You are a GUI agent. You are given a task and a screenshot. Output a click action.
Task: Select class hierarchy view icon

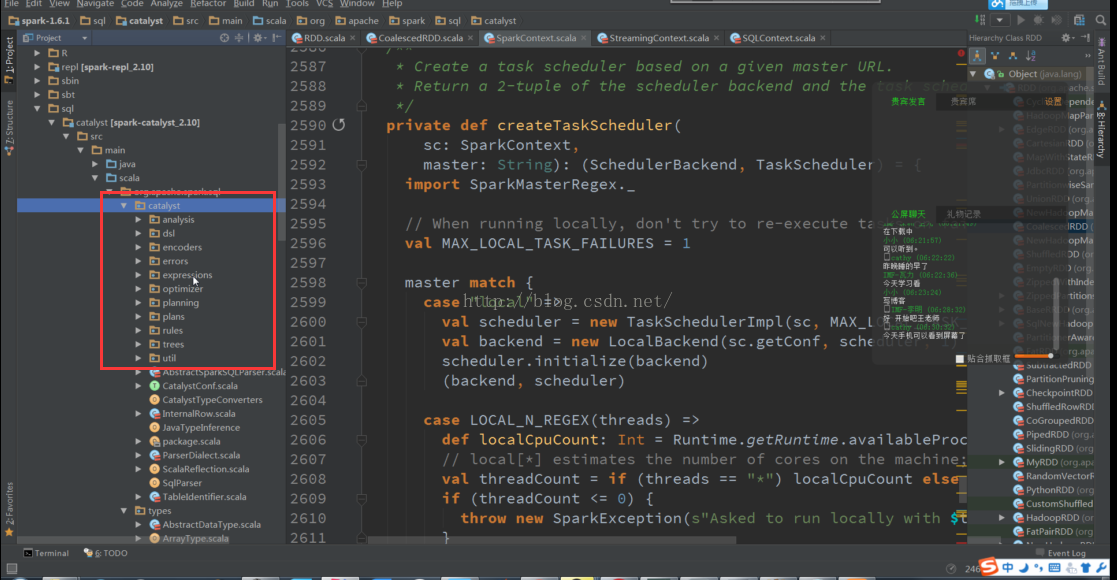977,56
